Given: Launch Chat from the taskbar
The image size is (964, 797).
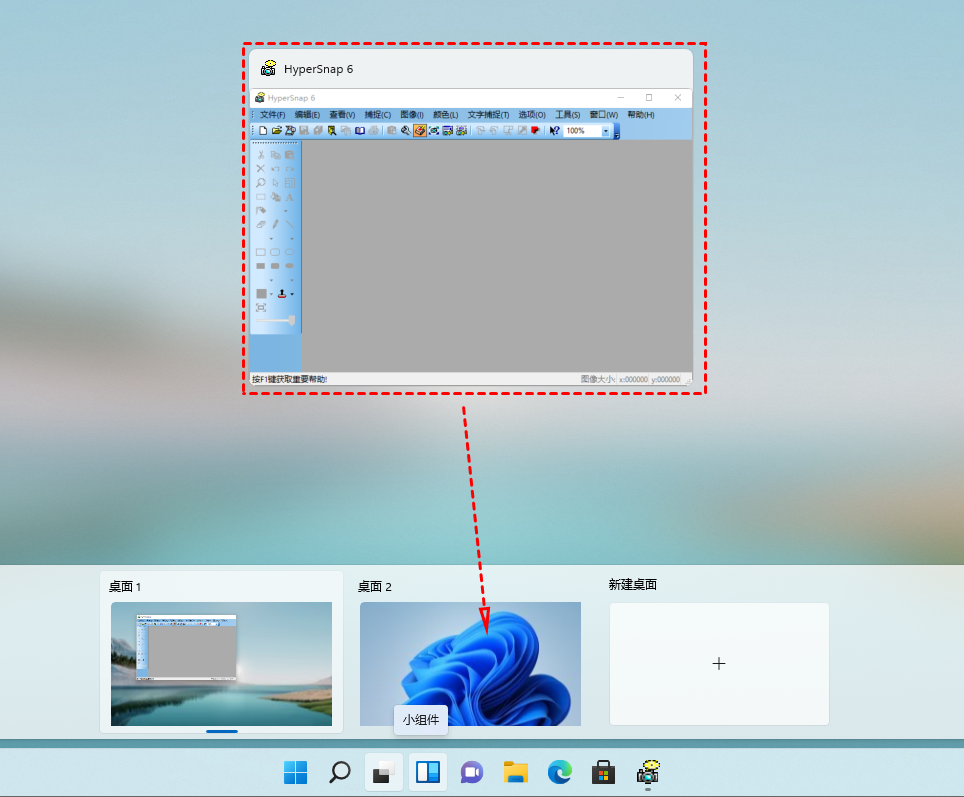Looking at the screenshot, I should point(472,772).
